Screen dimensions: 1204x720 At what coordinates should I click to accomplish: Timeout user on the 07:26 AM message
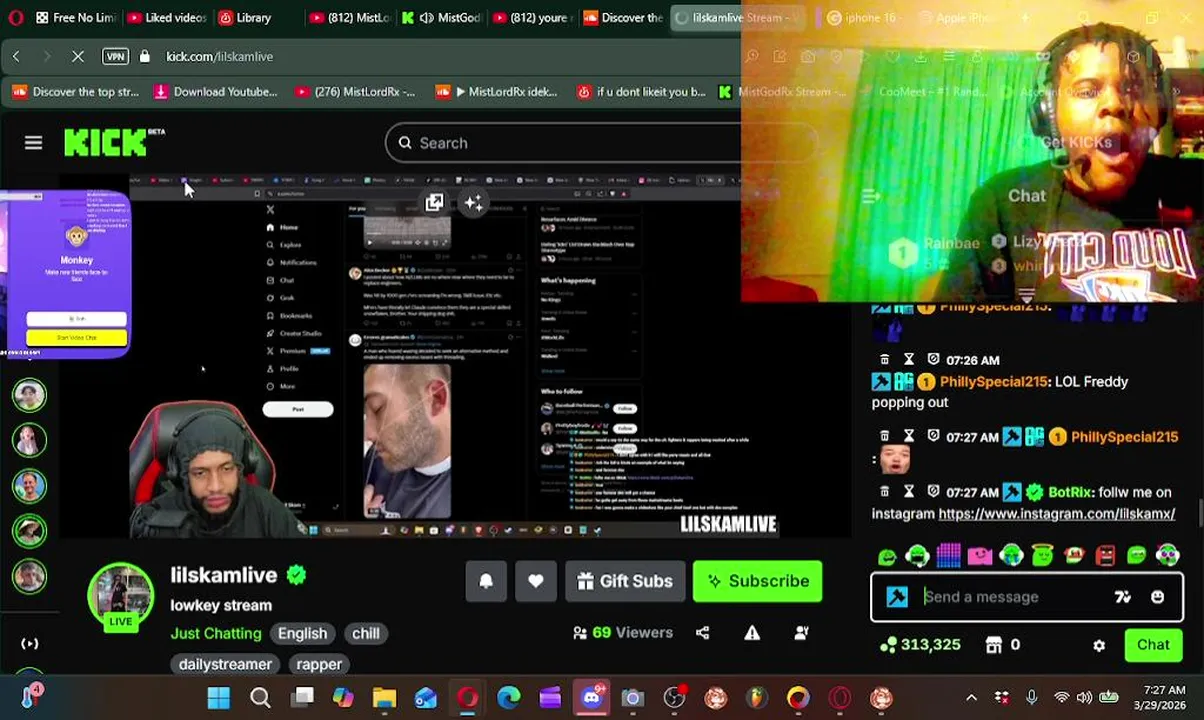(909, 360)
